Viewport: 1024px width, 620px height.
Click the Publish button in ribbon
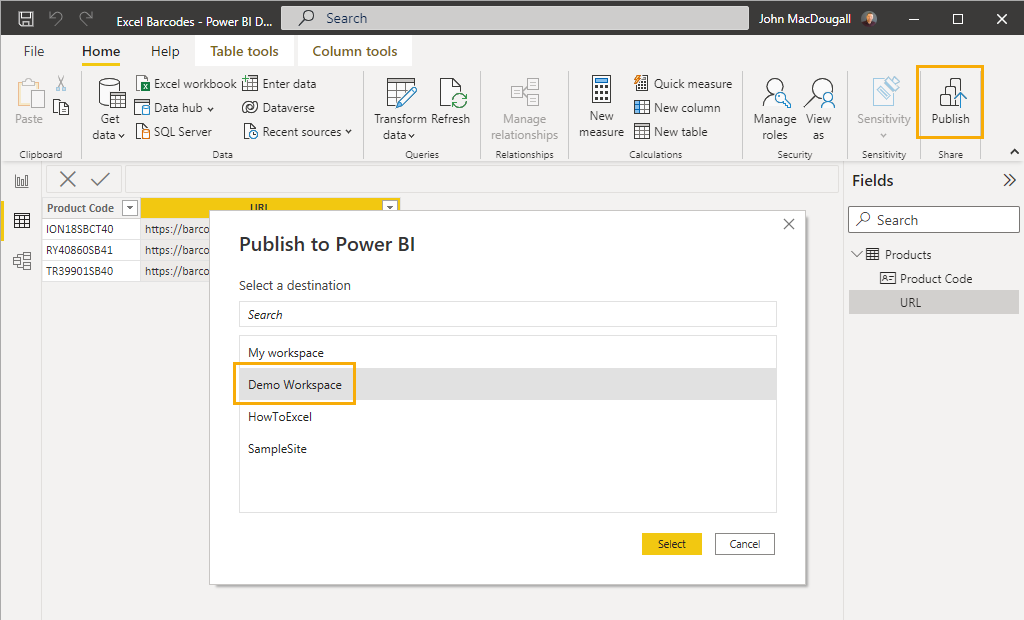point(950,102)
